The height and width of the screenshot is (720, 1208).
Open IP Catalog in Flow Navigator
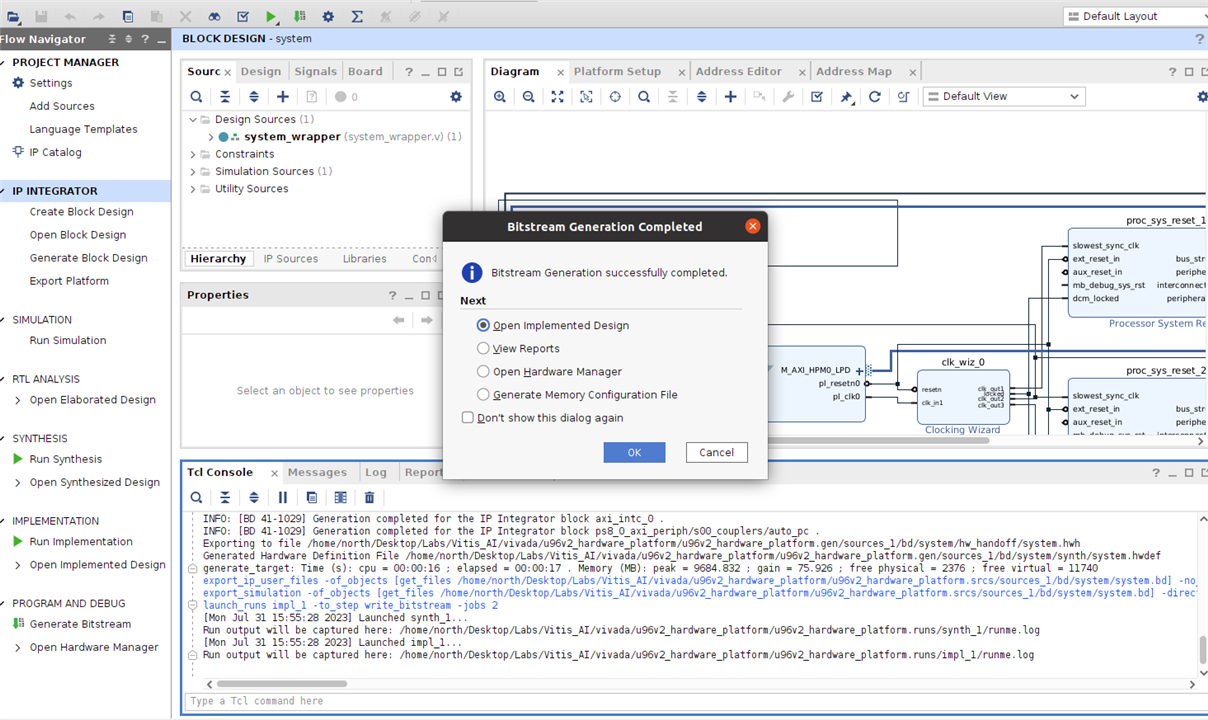[x=55, y=152]
